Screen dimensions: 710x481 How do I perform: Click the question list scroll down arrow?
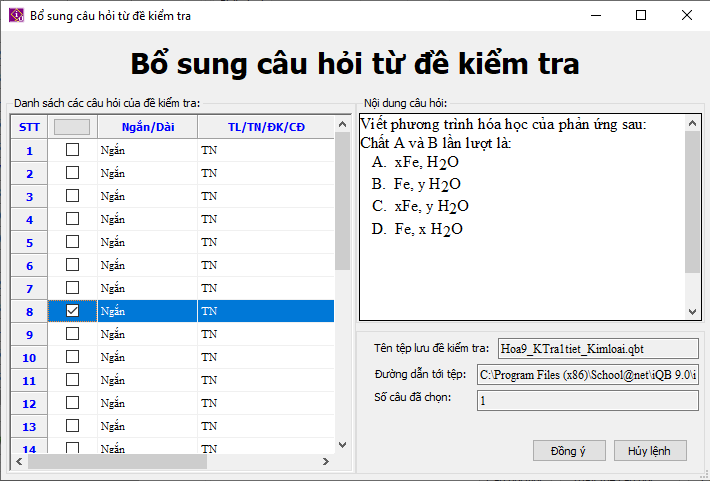click(343, 445)
